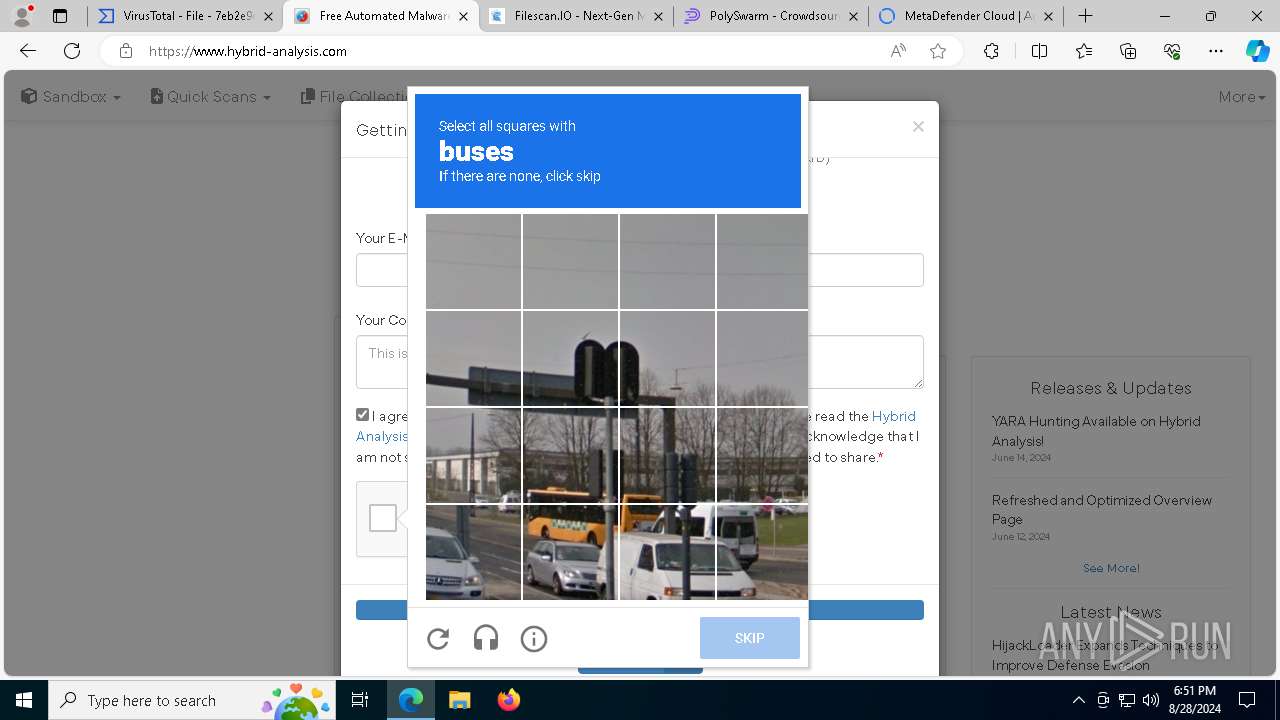Switch to the audio captcha challenge
This screenshot has width=1280, height=720.
coord(486,639)
